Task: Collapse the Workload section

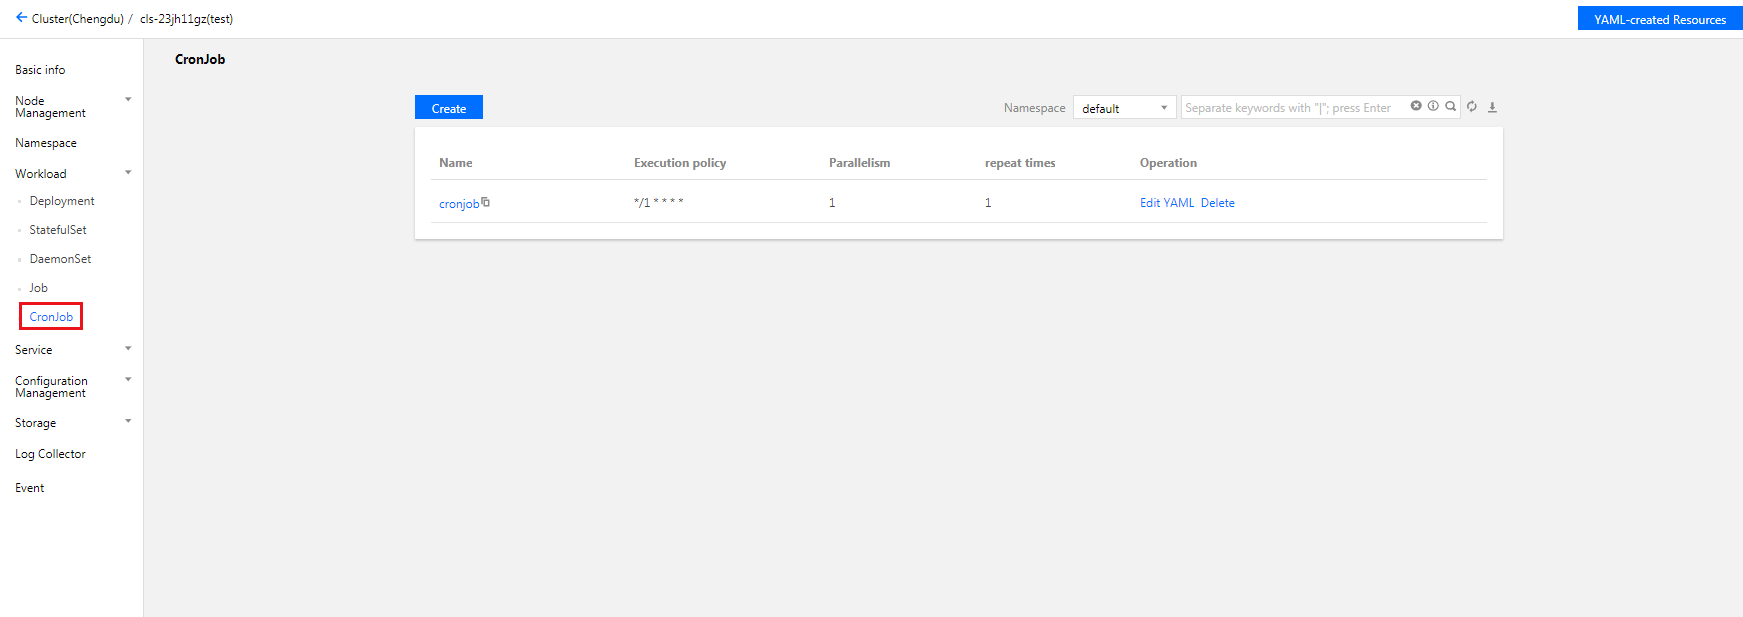Action: (128, 173)
